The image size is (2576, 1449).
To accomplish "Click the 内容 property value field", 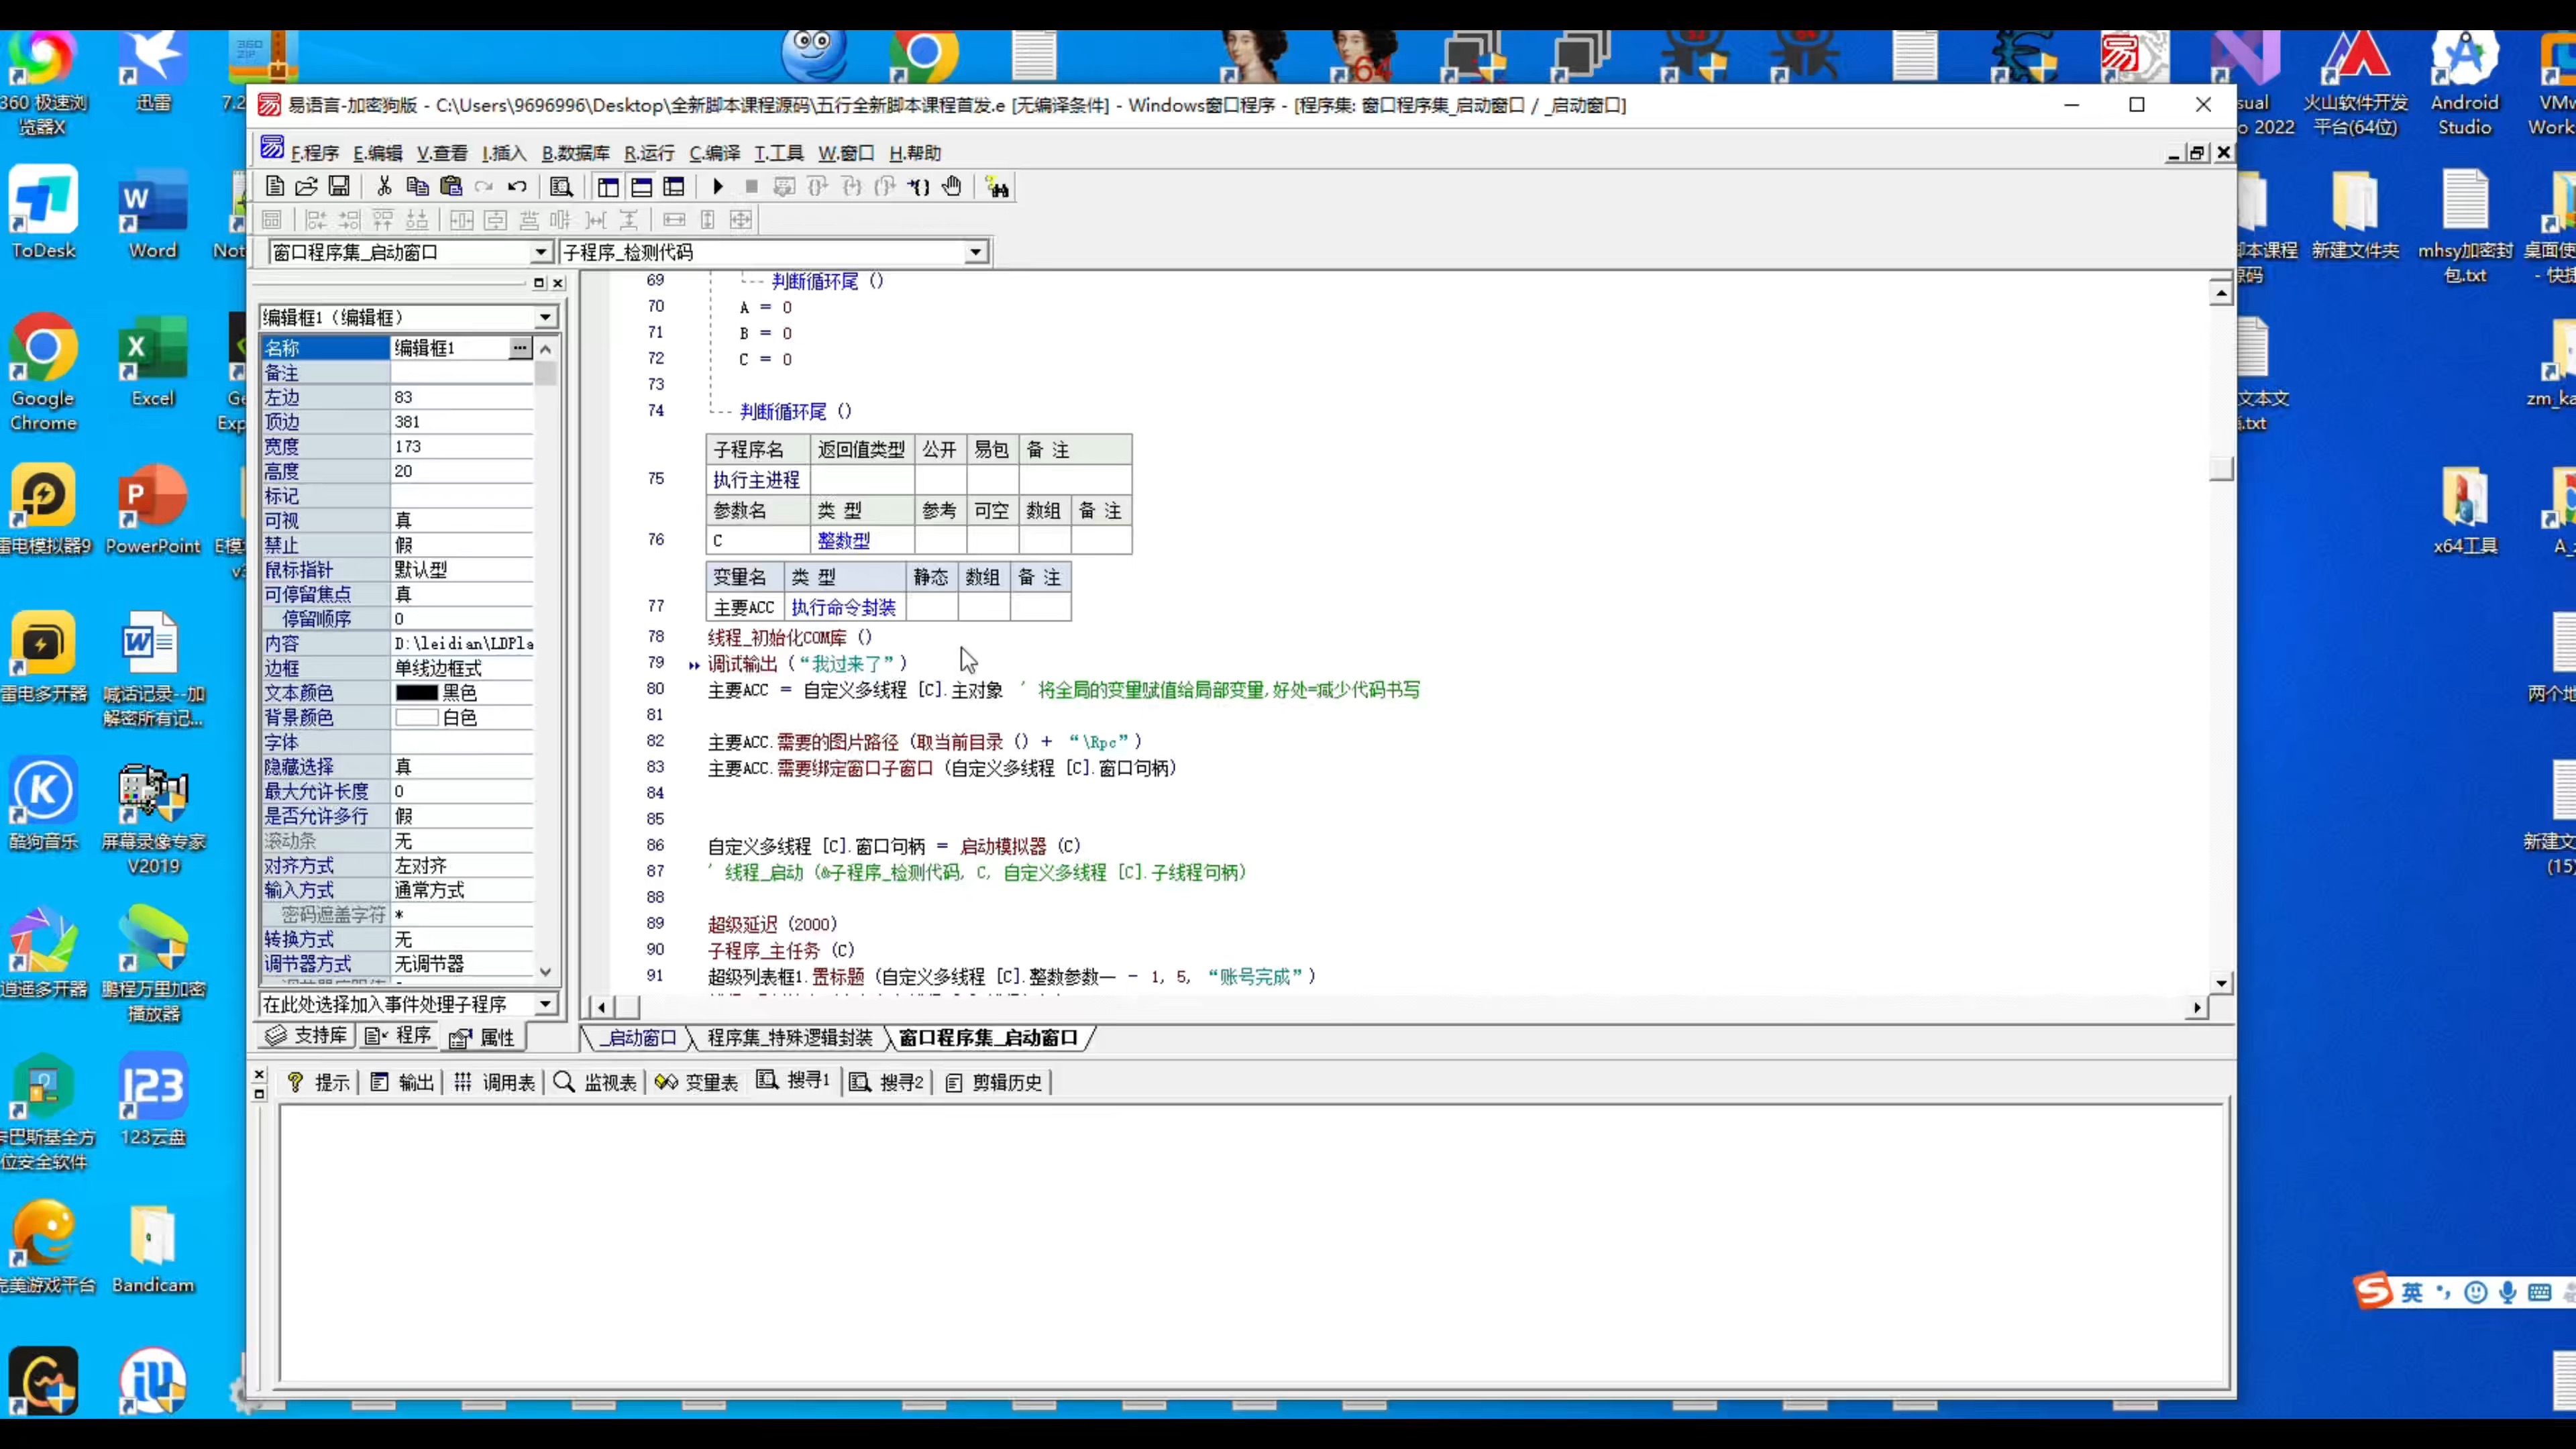I will (x=462, y=643).
